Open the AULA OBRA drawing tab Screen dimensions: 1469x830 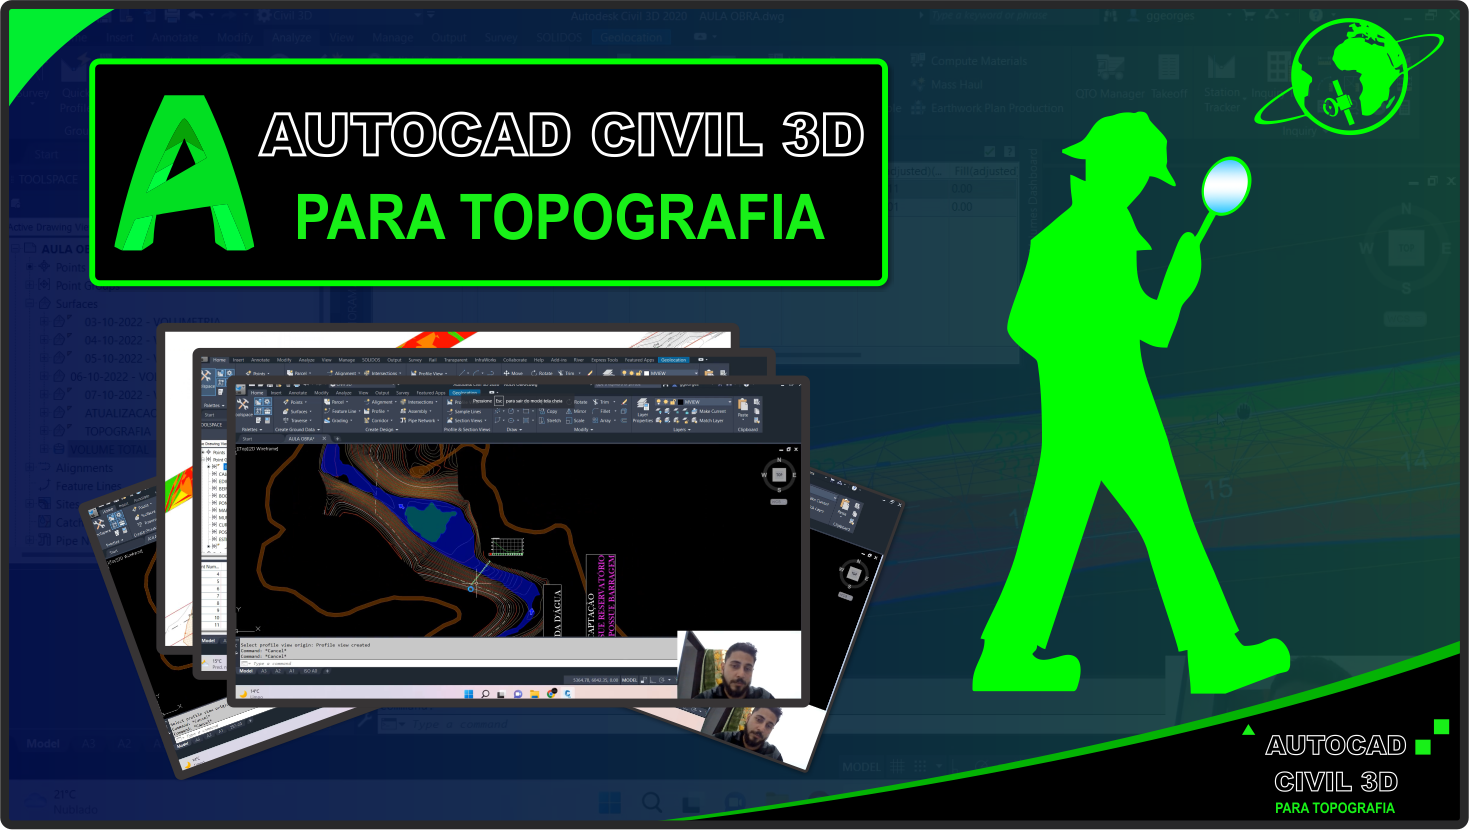(300, 439)
